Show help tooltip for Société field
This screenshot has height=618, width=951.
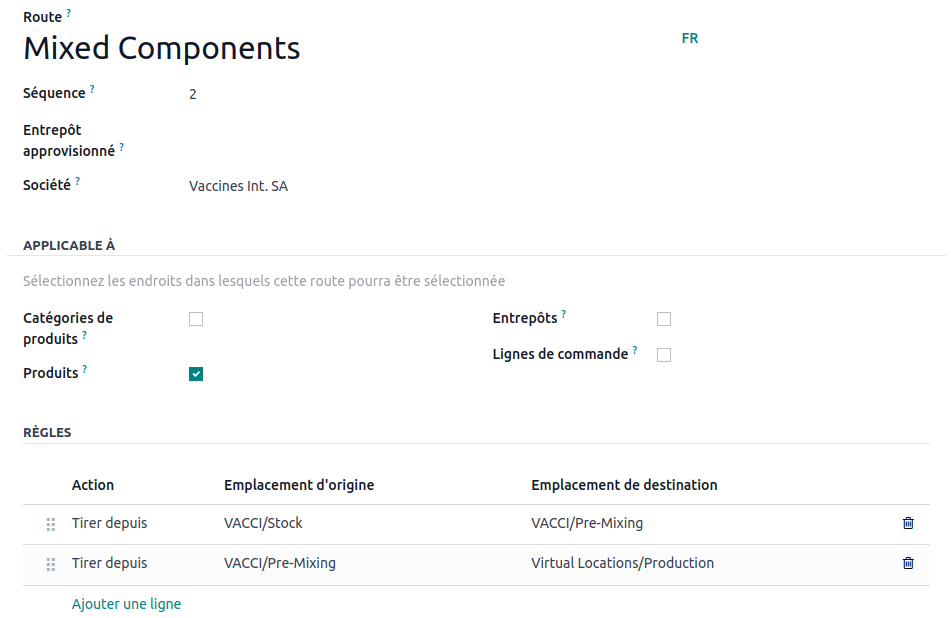(78, 181)
